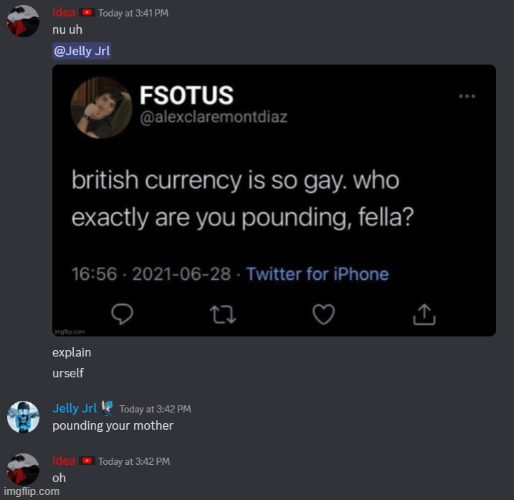Click the @alexclaremontdiaz handle
The height and width of the screenshot is (500, 514).
[x=214, y=117]
